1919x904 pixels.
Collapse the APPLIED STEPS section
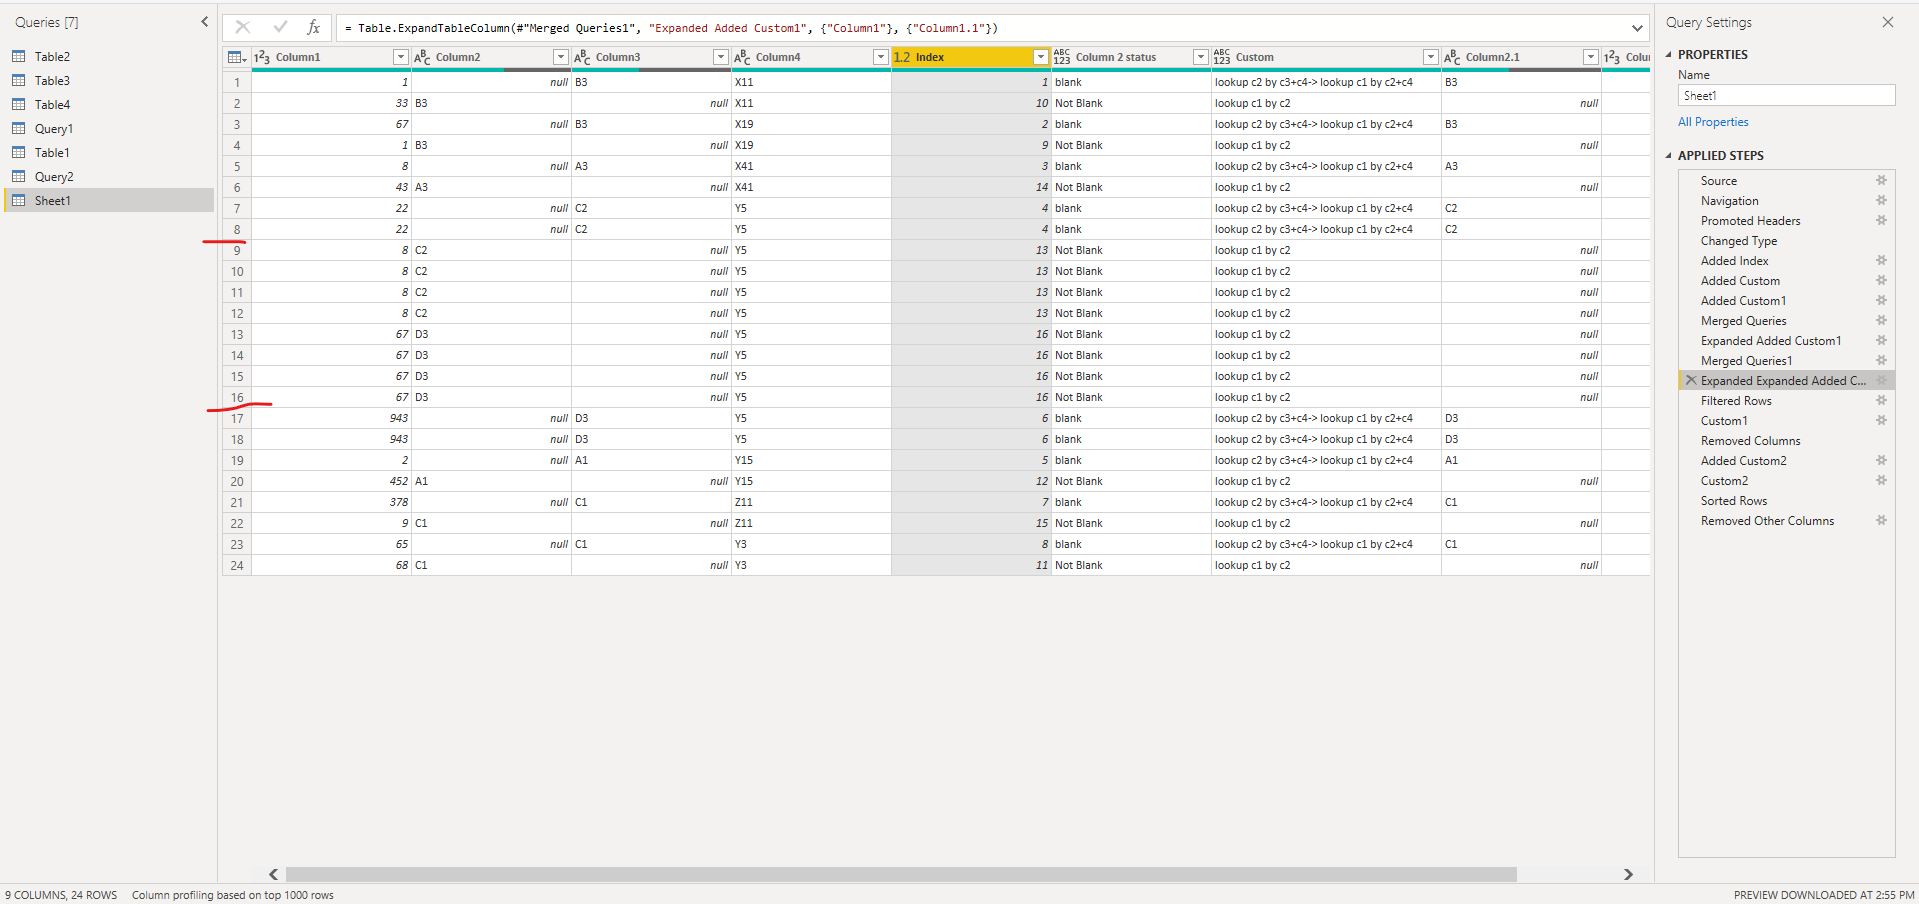tap(1668, 156)
